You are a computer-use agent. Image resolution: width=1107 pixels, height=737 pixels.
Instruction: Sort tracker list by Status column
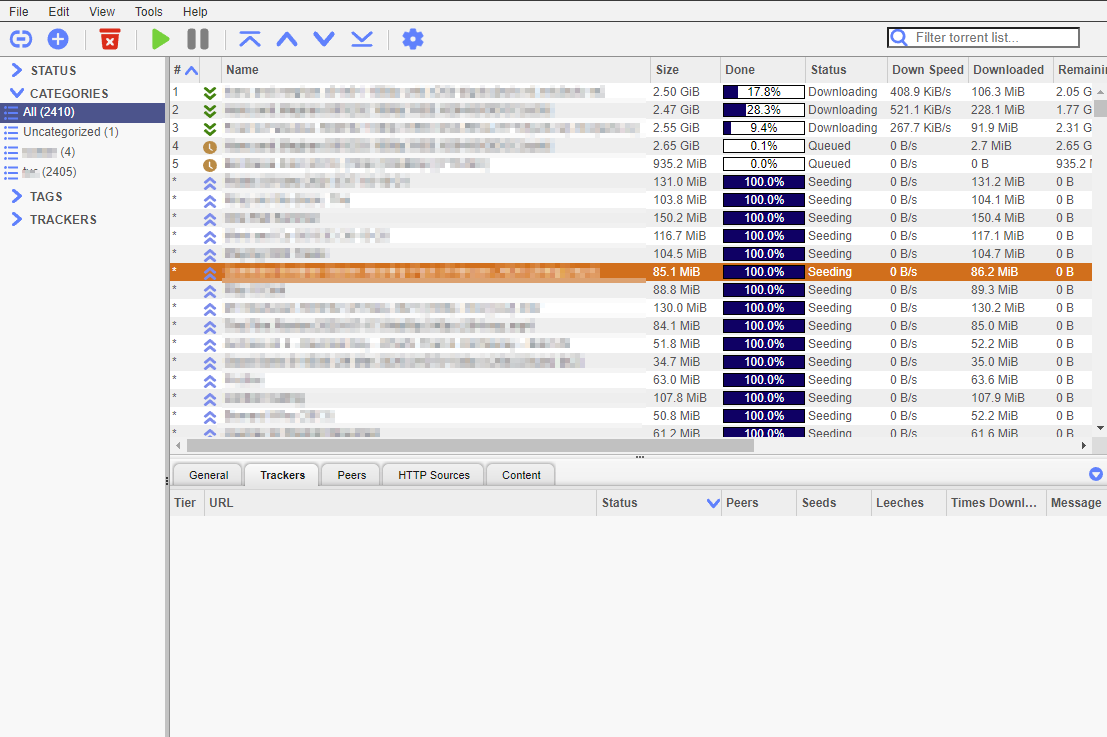(659, 503)
